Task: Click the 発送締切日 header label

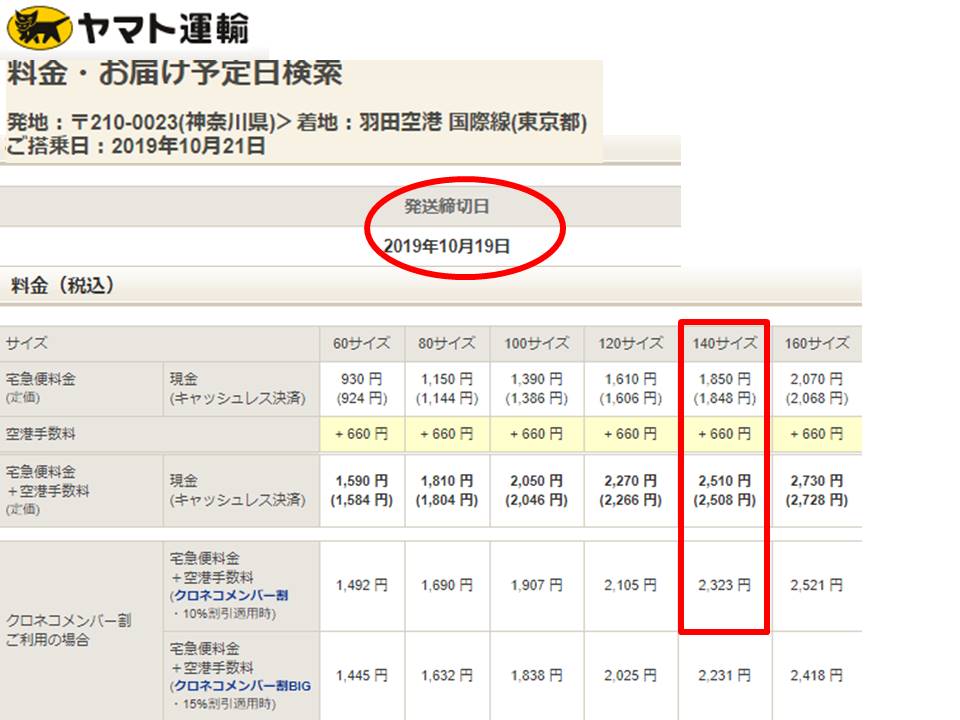Action: tap(447, 206)
